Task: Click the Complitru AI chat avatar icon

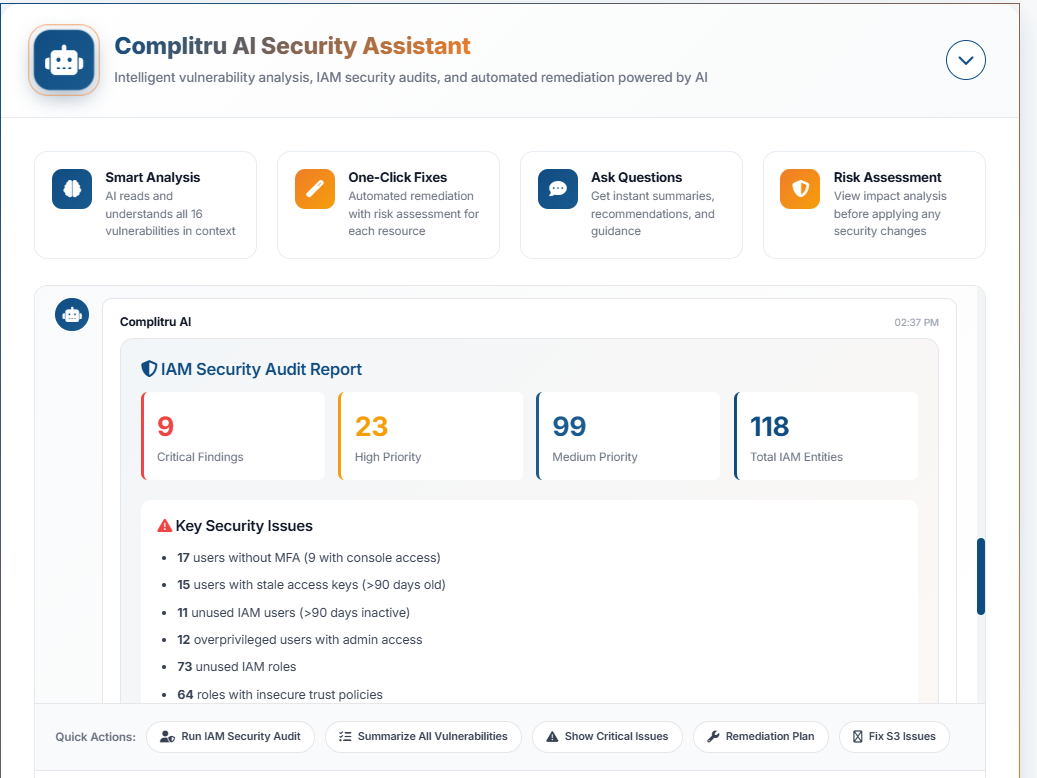Action: pos(72,314)
